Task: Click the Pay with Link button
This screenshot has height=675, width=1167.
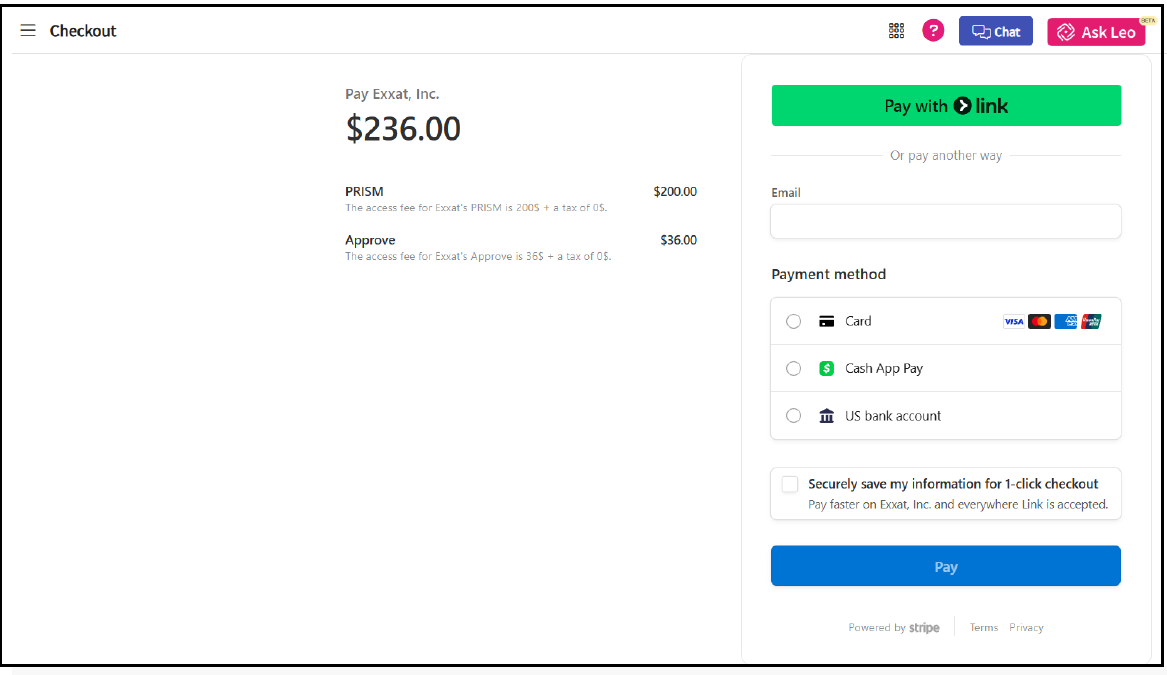Action: pos(945,106)
